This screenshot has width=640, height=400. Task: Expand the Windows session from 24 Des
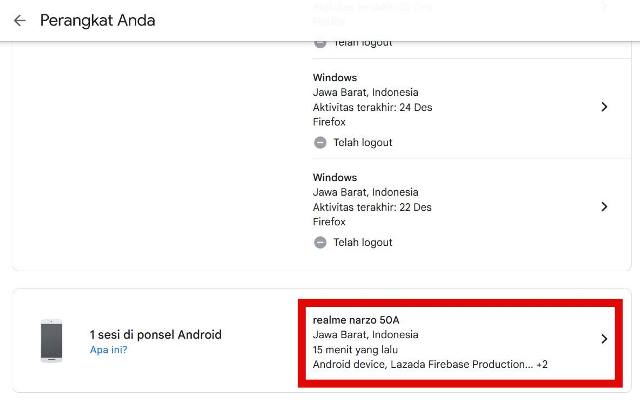coord(469,109)
